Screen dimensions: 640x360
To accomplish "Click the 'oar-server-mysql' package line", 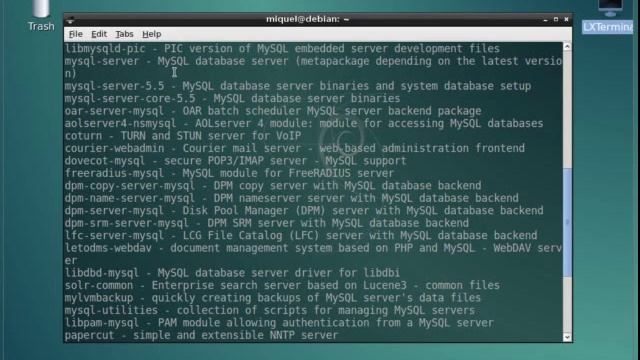I will click(x=273, y=111).
